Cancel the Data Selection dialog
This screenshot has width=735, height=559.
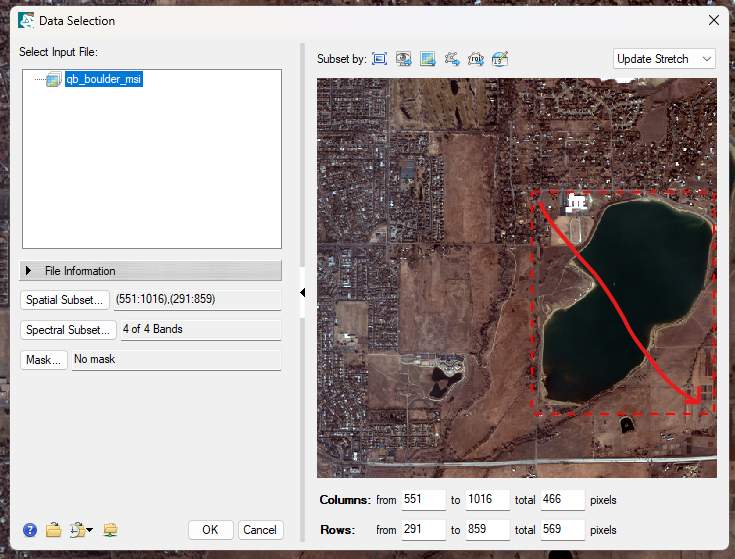[x=260, y=530]
